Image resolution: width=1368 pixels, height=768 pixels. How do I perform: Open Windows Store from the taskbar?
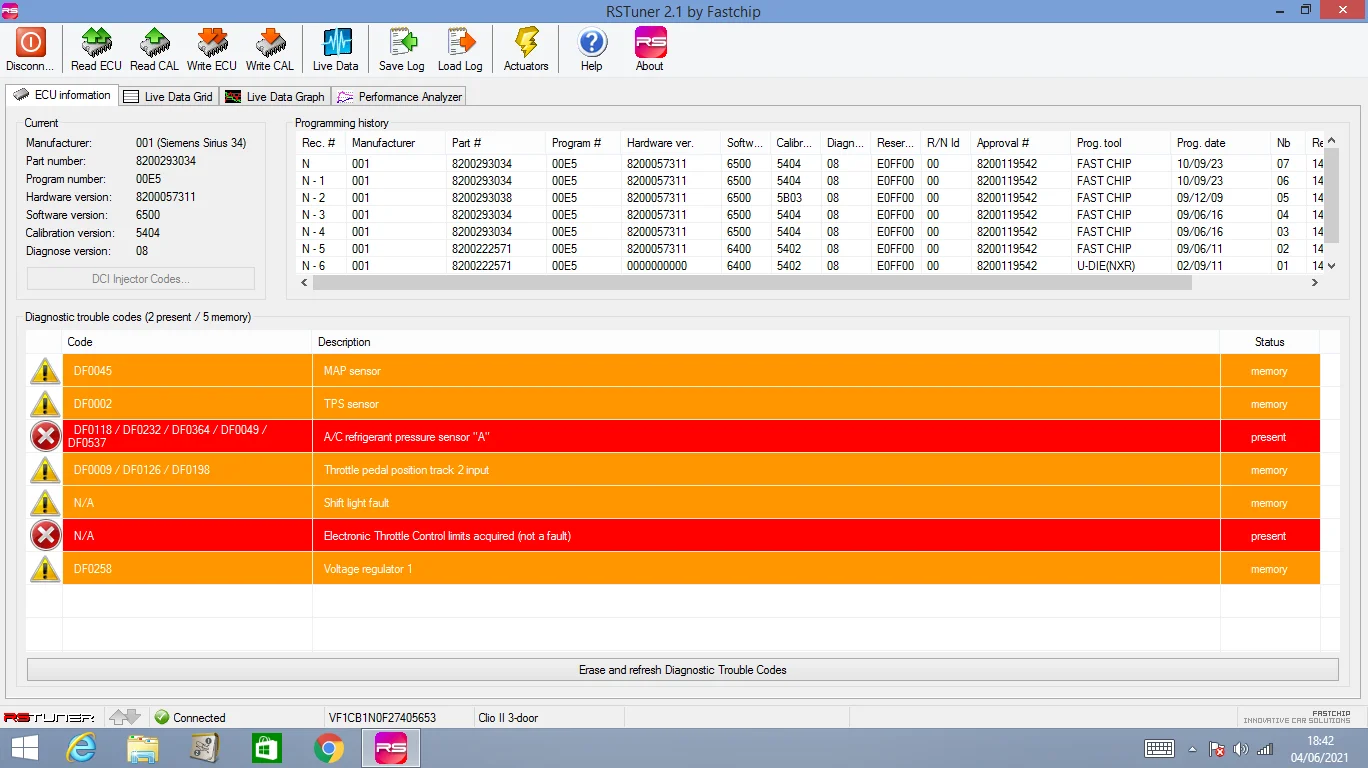click(x=267, y=748)
